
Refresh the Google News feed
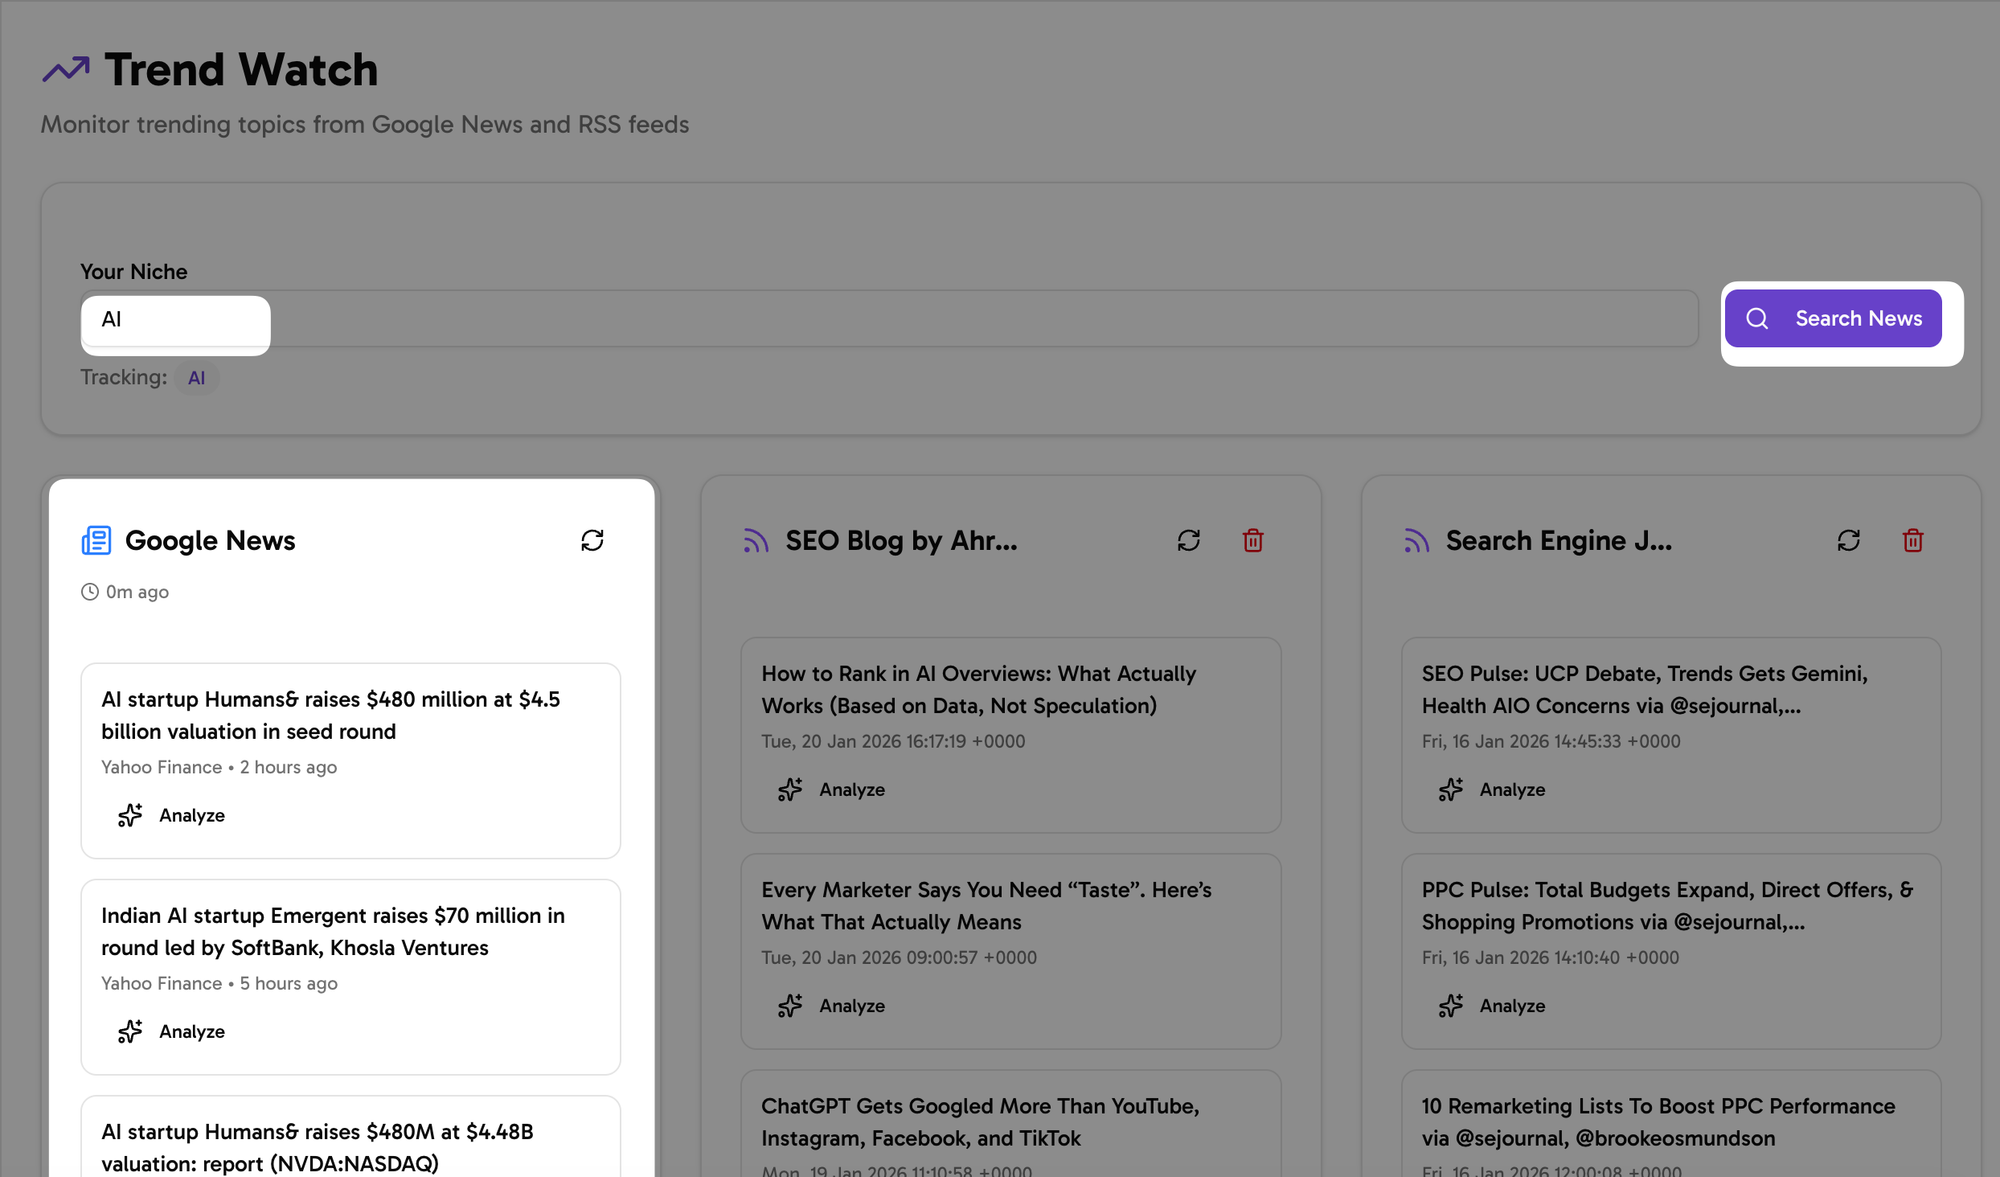[x=592, y=540]
